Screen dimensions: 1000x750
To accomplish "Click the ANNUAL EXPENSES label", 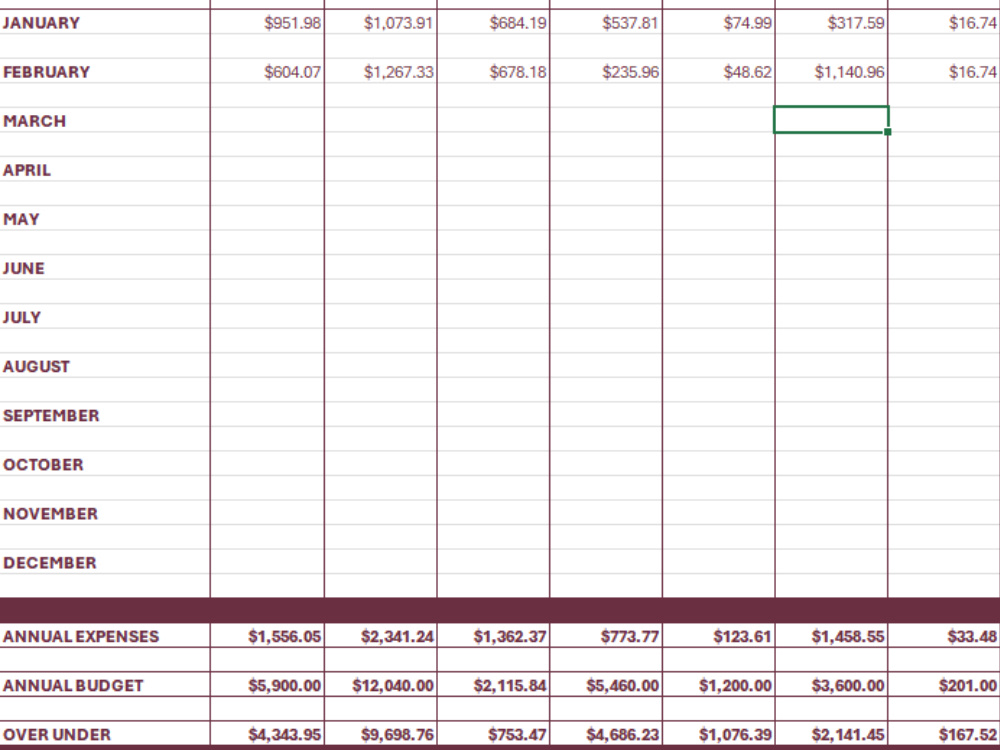I will point(81,636).
